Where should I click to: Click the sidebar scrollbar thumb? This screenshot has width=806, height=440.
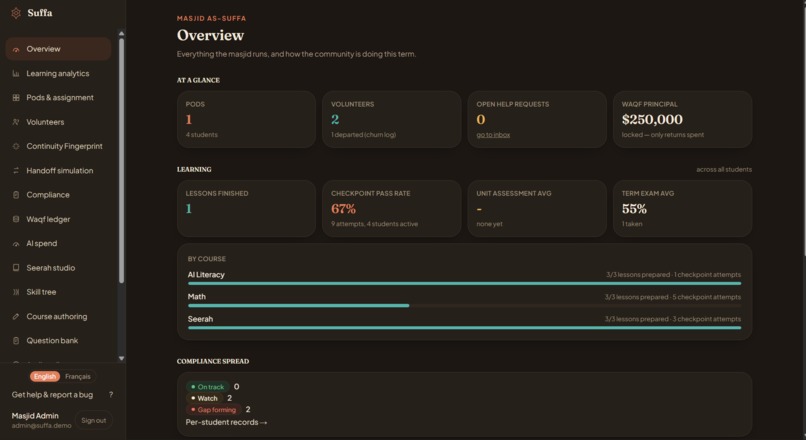click(121, 161)
